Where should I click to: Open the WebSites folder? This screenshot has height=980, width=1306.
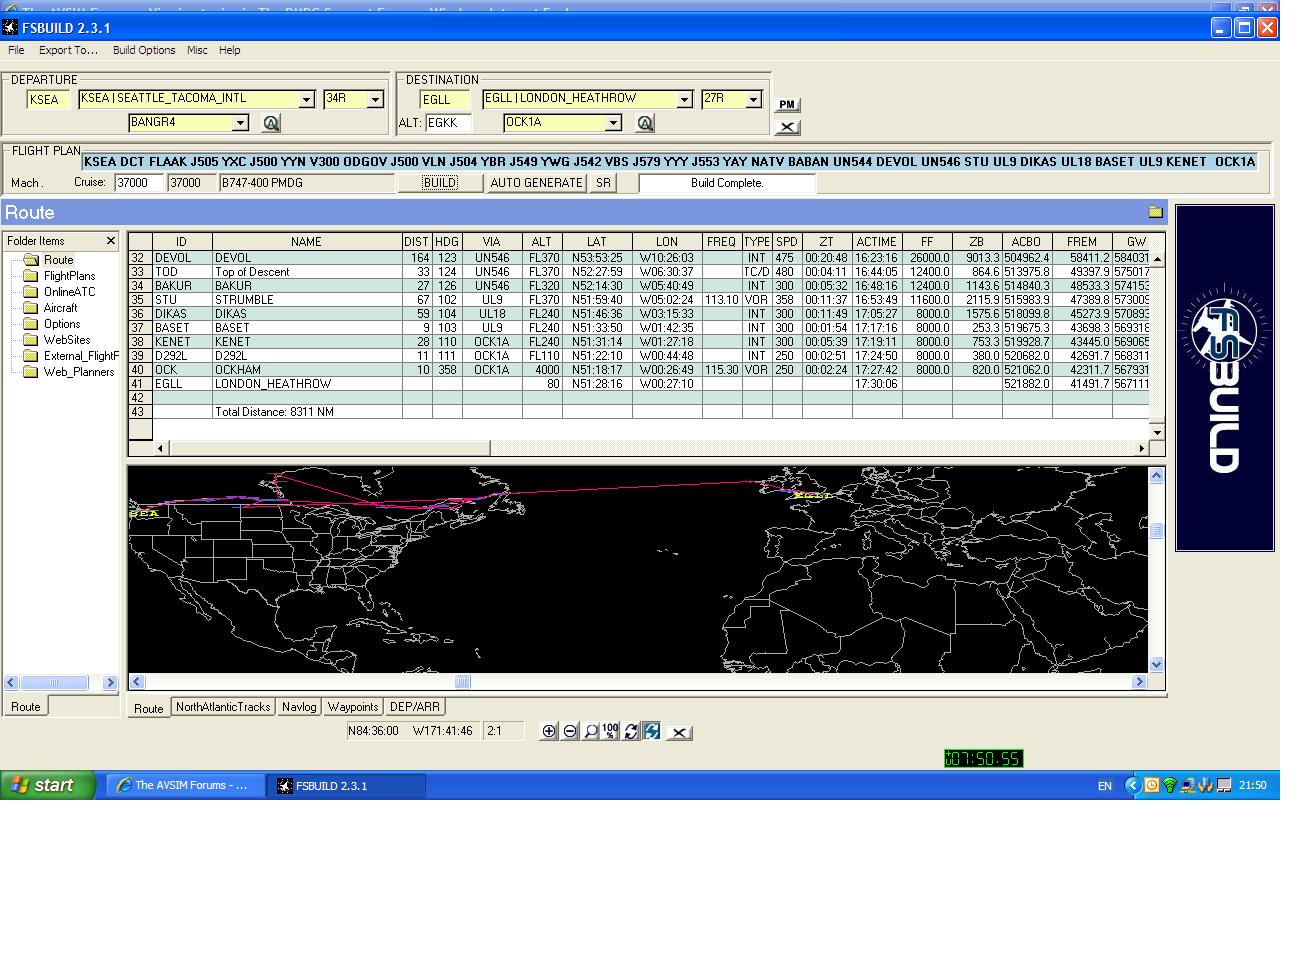pyautogui.click(x=56, y=340)
